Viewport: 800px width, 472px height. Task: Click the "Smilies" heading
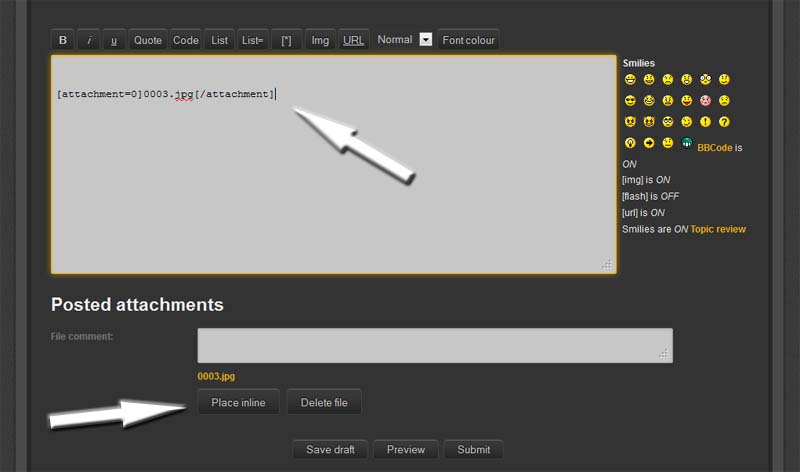pos(638,63)
